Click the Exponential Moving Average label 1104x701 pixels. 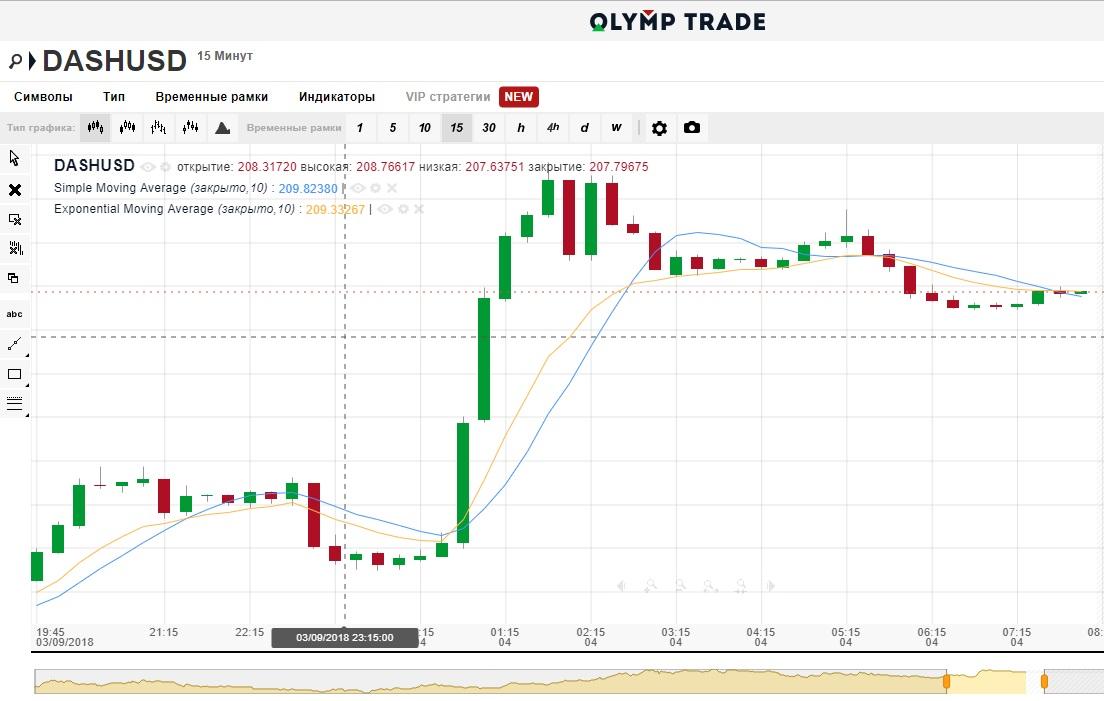(x=134, y=209)
